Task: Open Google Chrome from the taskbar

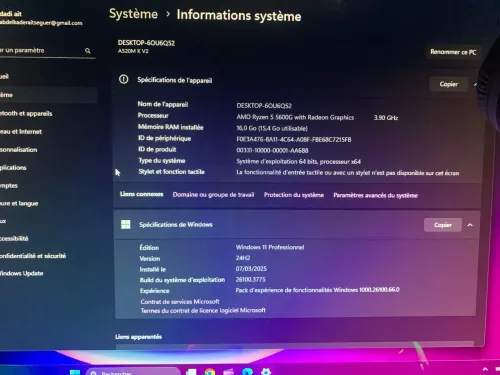Action: tap(210, 372)
